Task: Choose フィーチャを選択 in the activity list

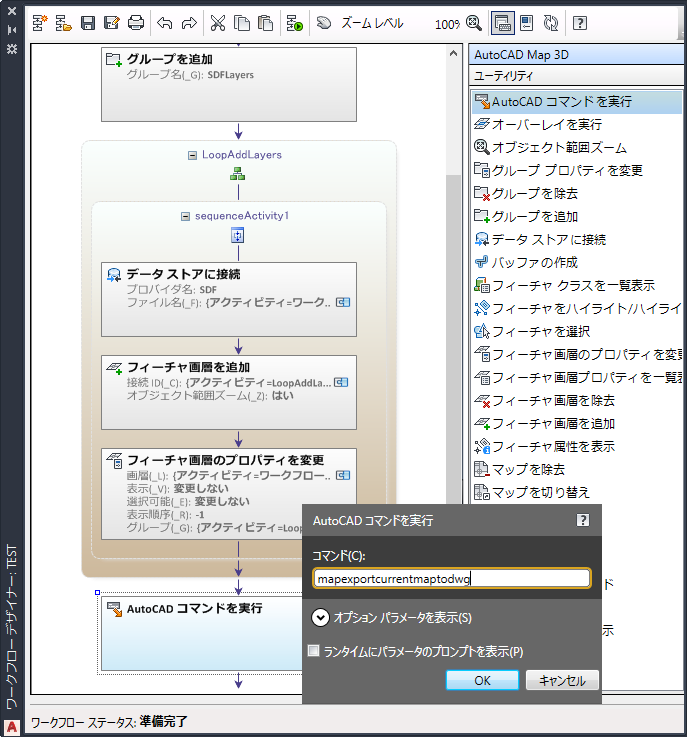Action: (577, 332)
